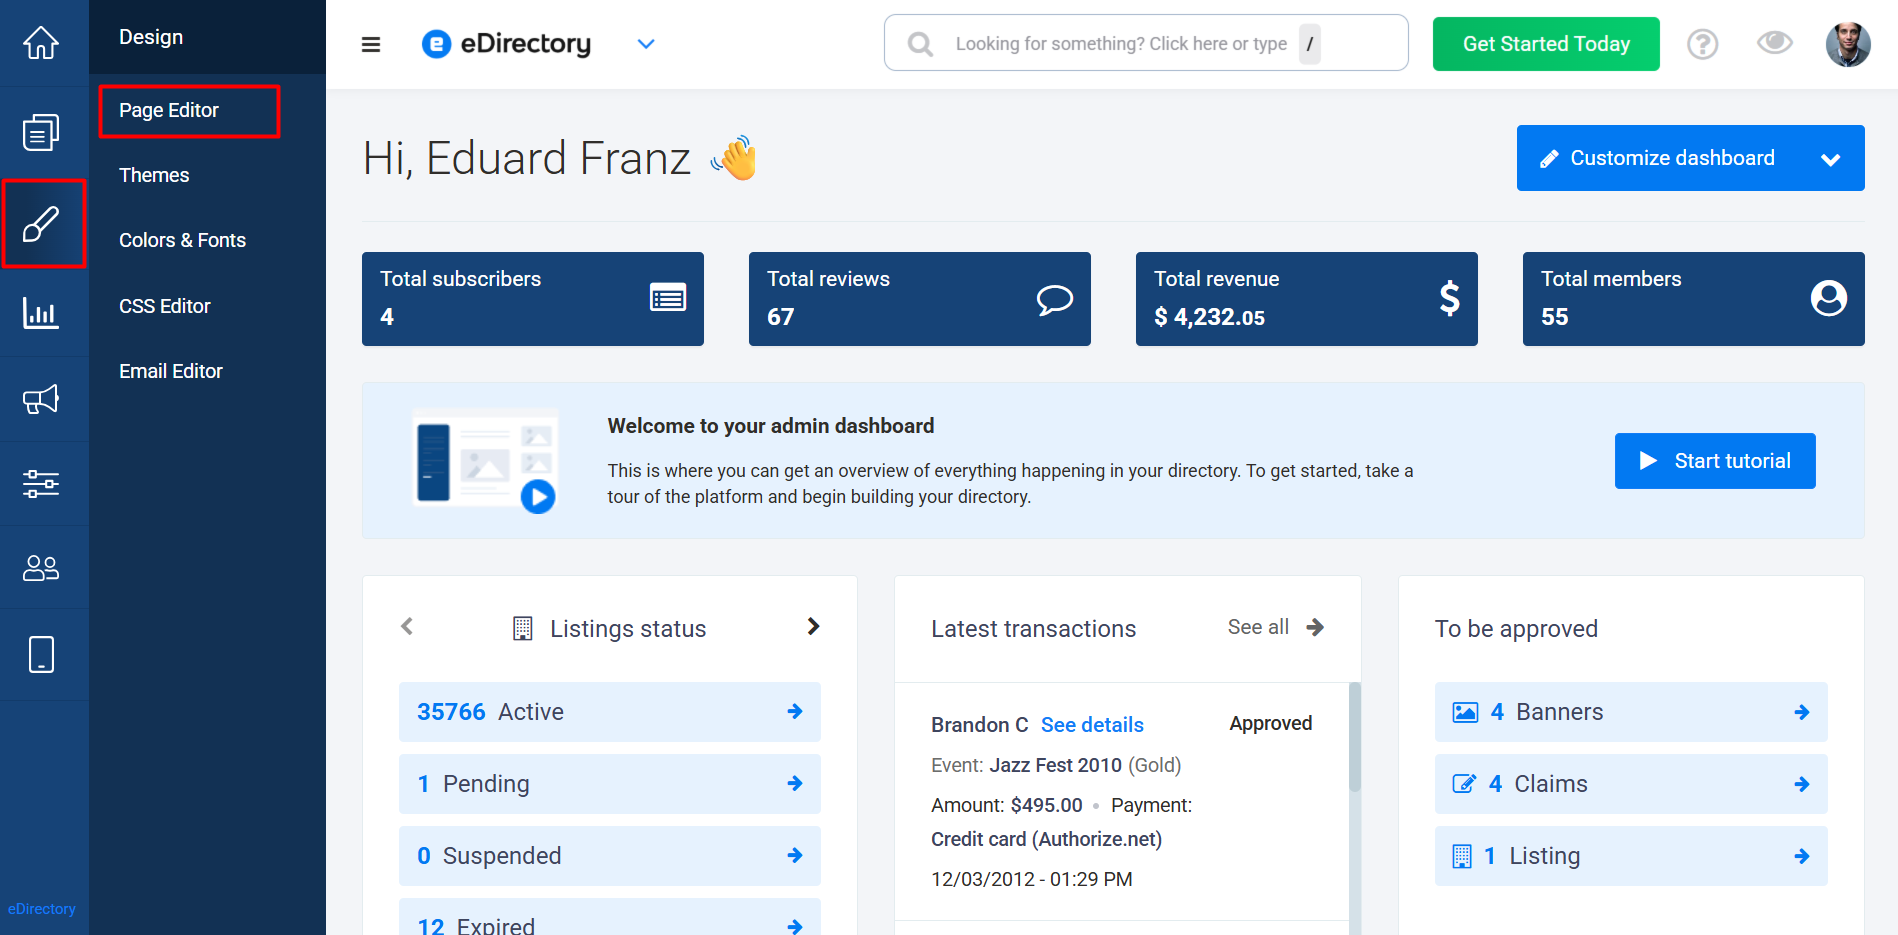Go to next Listings status panel
Viewport: 1898px width, 935px height.
(x=813, y=626)
